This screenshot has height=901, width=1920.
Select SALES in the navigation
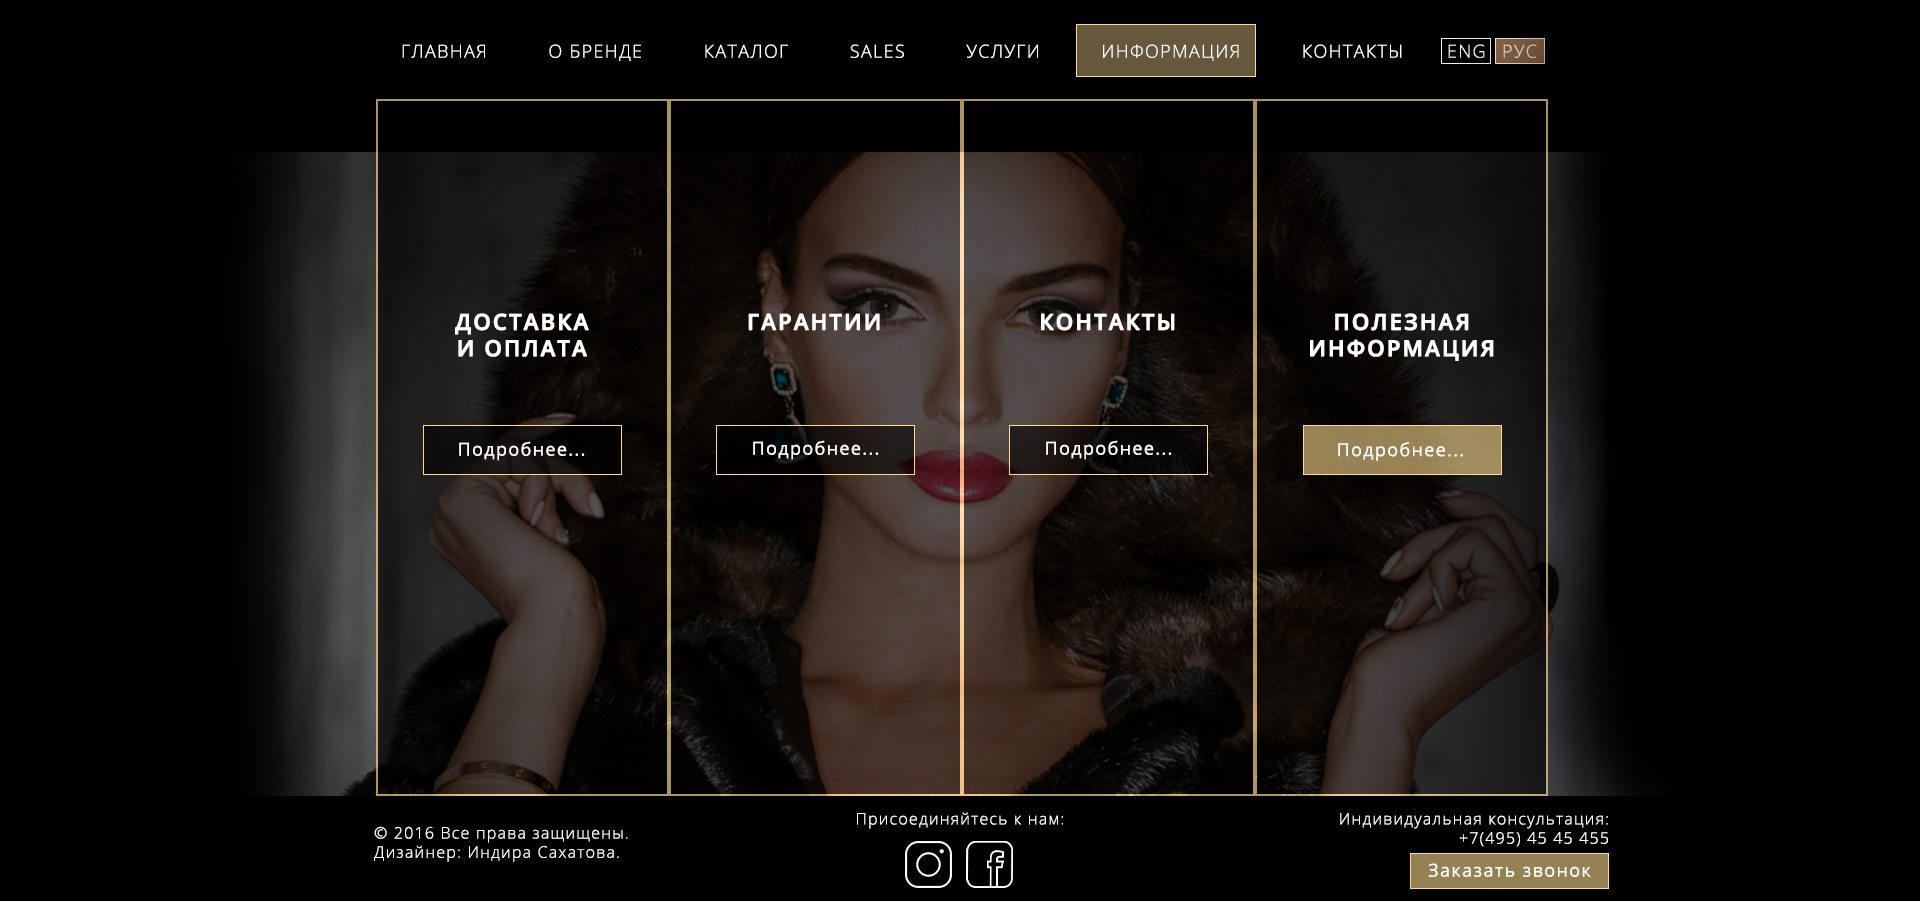coord(877,51)
